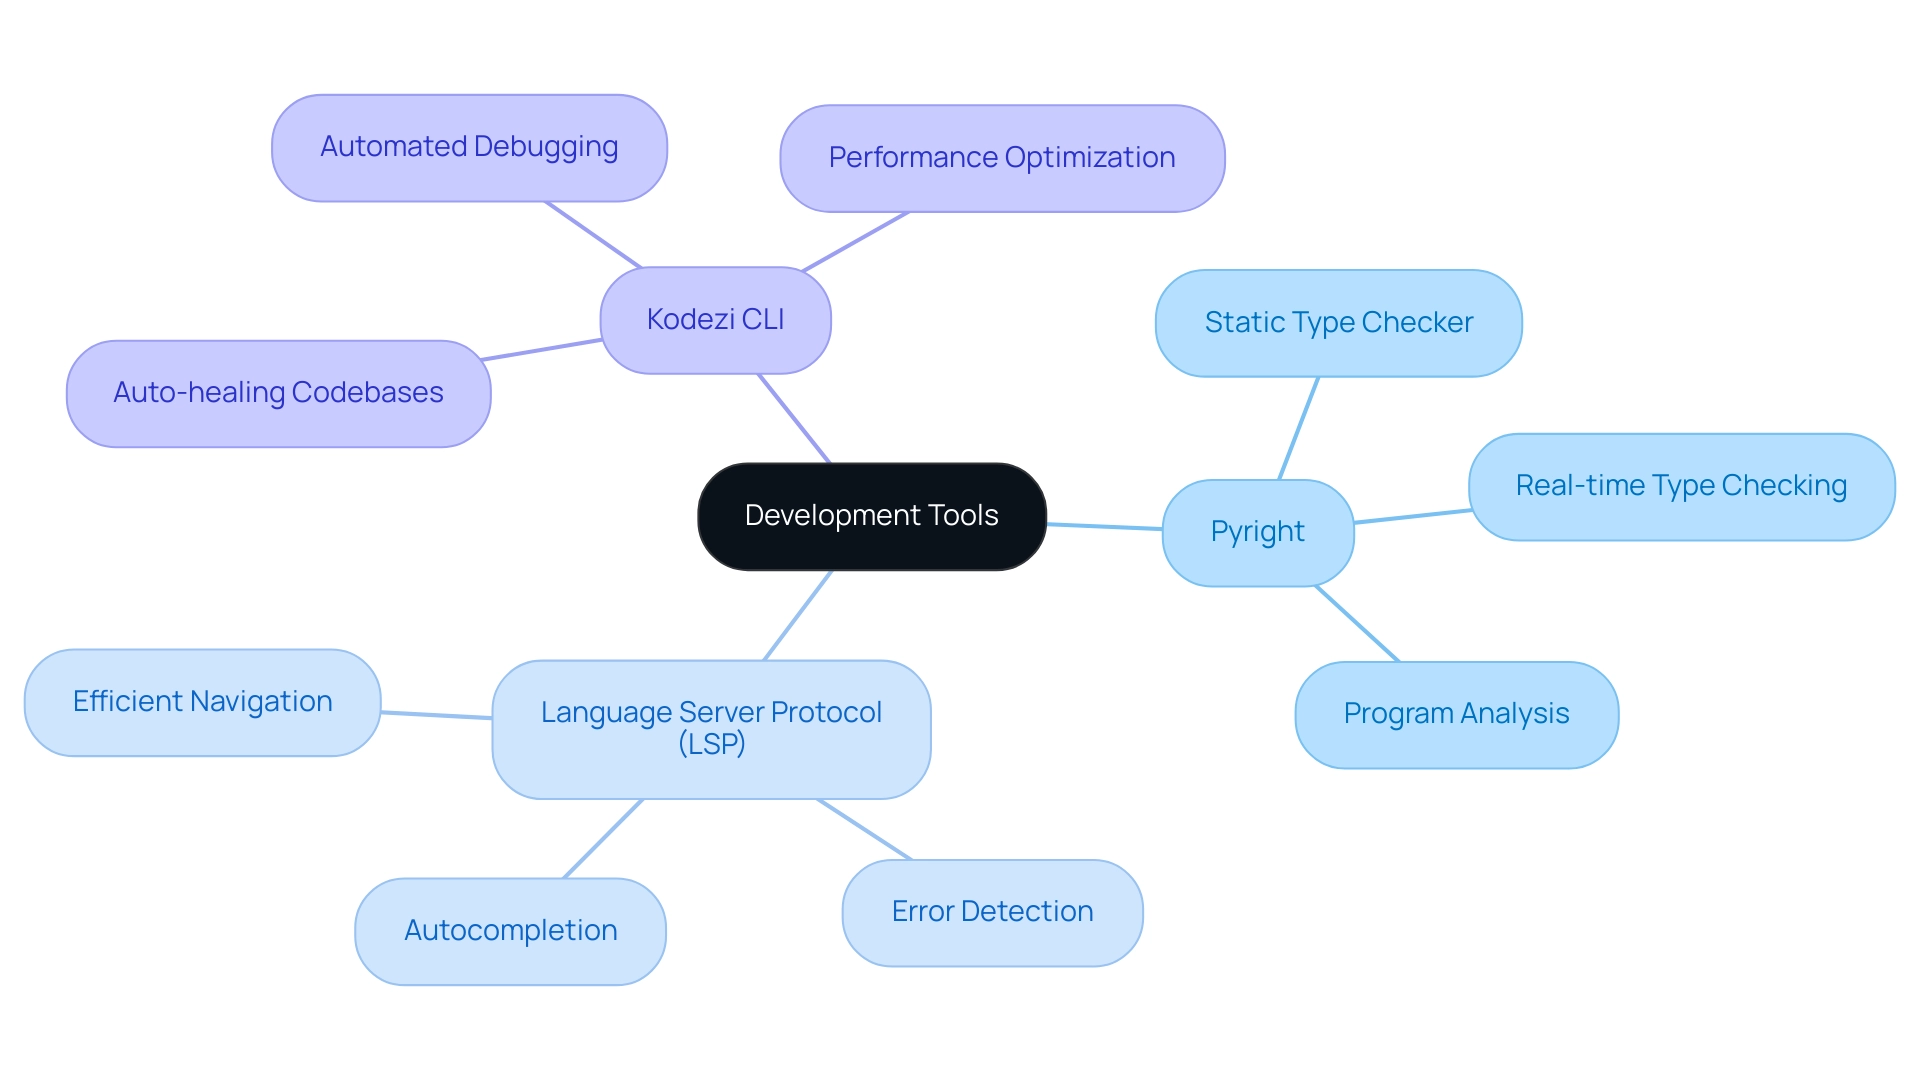Click the Language Server Protocol (LSP) node
Viewport: 1920px width, 1083px height.
(x=711, y=729)
